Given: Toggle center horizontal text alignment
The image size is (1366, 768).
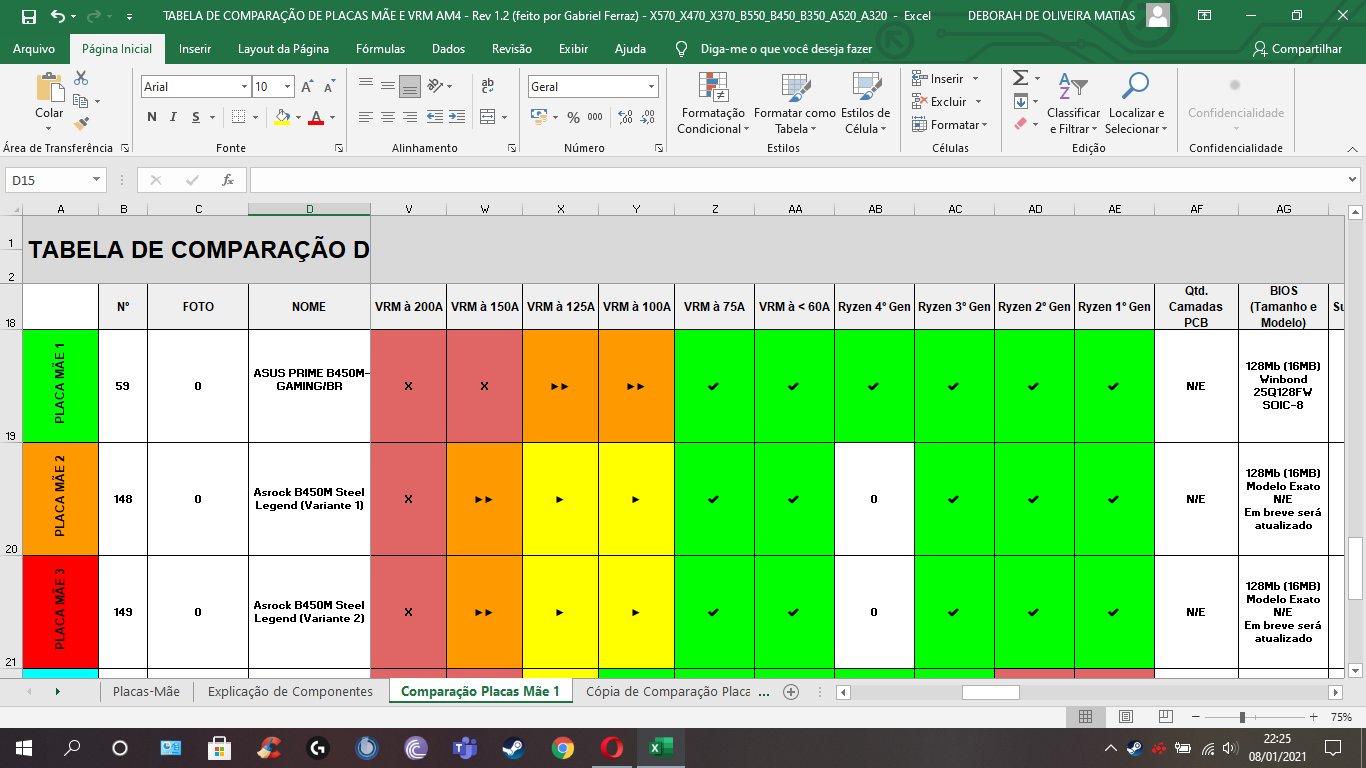Looking at the screenshot, I should tap(388, 117).
